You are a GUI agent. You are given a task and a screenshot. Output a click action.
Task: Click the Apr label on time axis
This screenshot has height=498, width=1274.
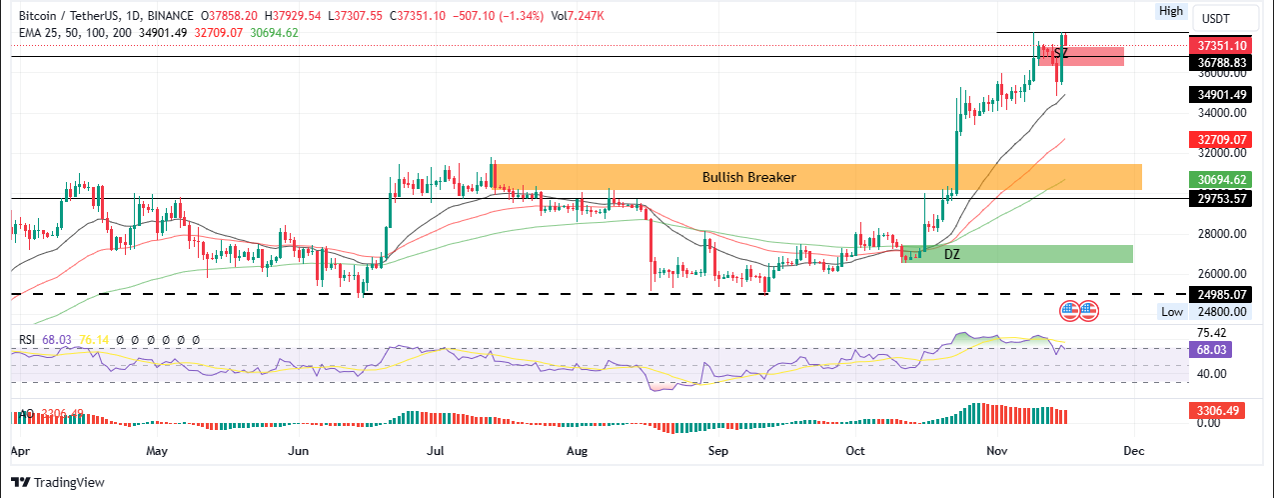20,451
